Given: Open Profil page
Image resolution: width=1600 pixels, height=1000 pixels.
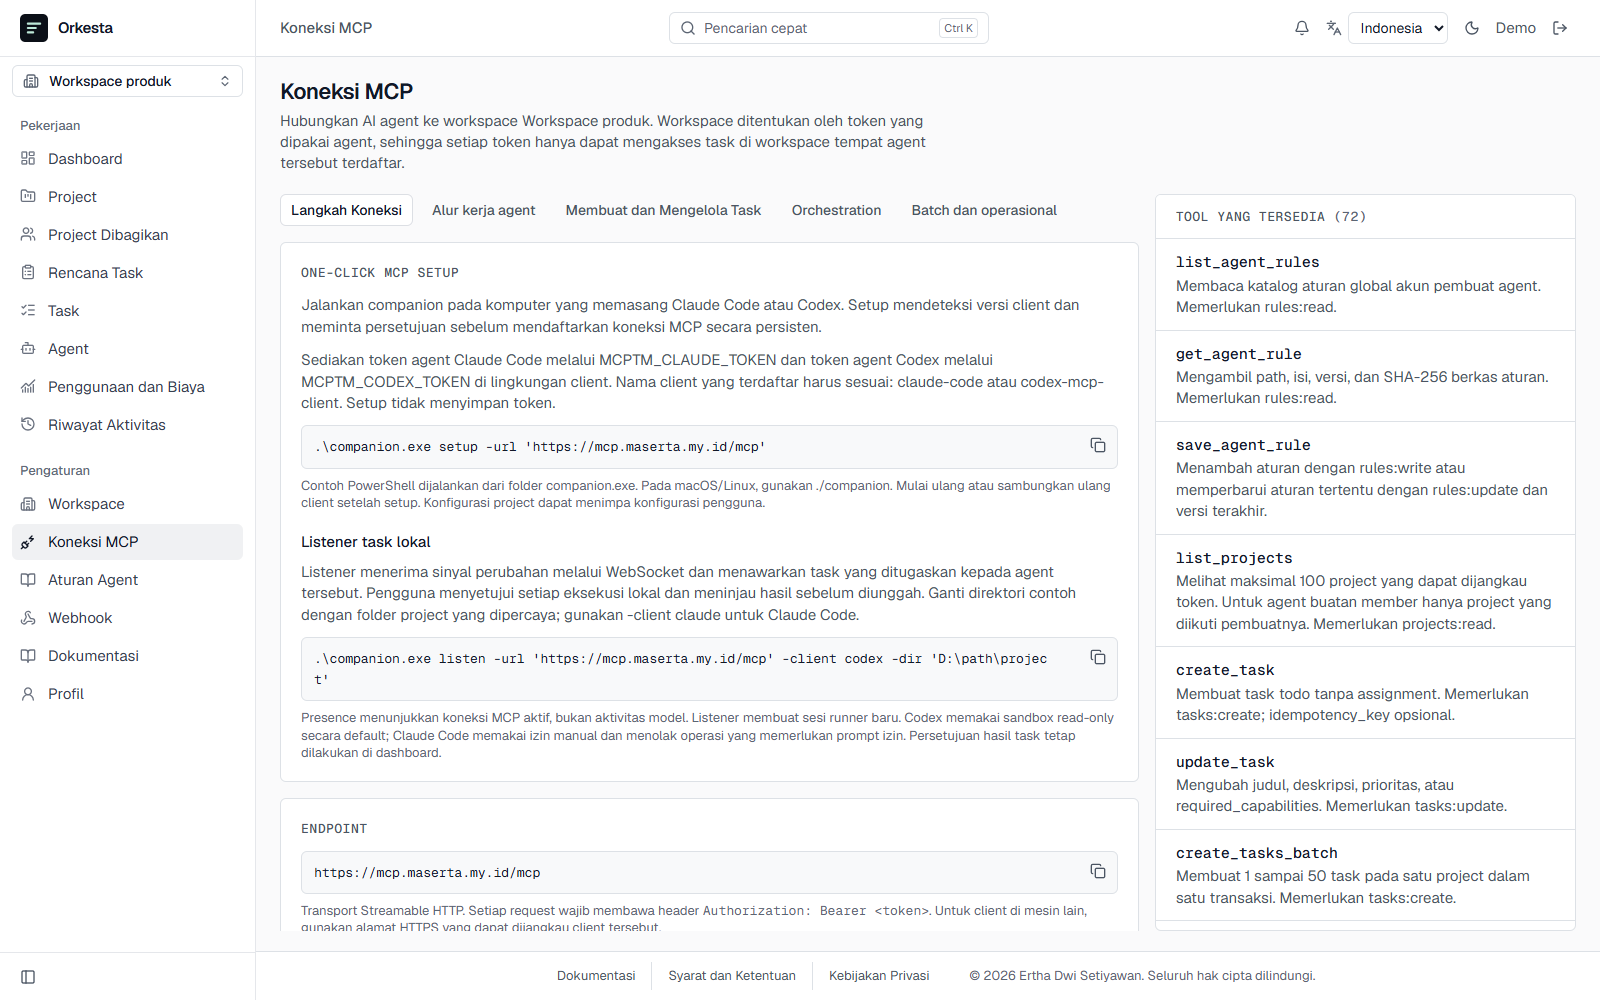Looking at the screenshot, I should 127,694.
